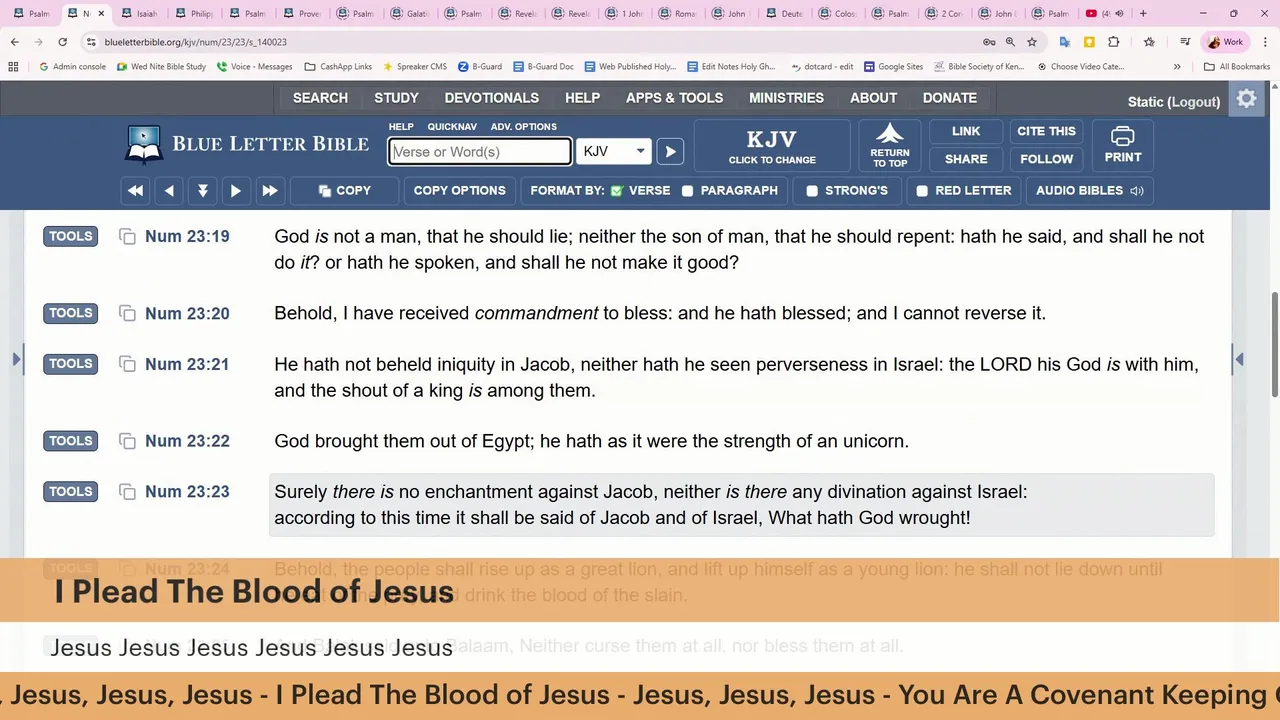
Task: Click verse reference Num 23:21
Action: [x=187, y=365]
